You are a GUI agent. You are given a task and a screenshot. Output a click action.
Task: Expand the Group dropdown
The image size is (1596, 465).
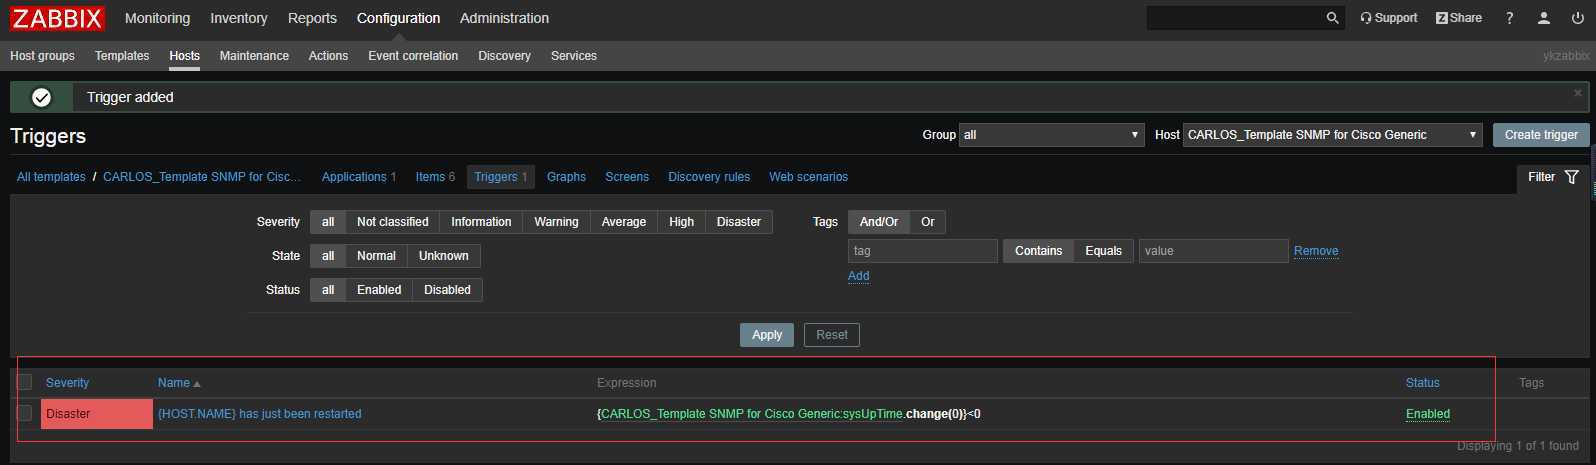[x=1051, y=135]
